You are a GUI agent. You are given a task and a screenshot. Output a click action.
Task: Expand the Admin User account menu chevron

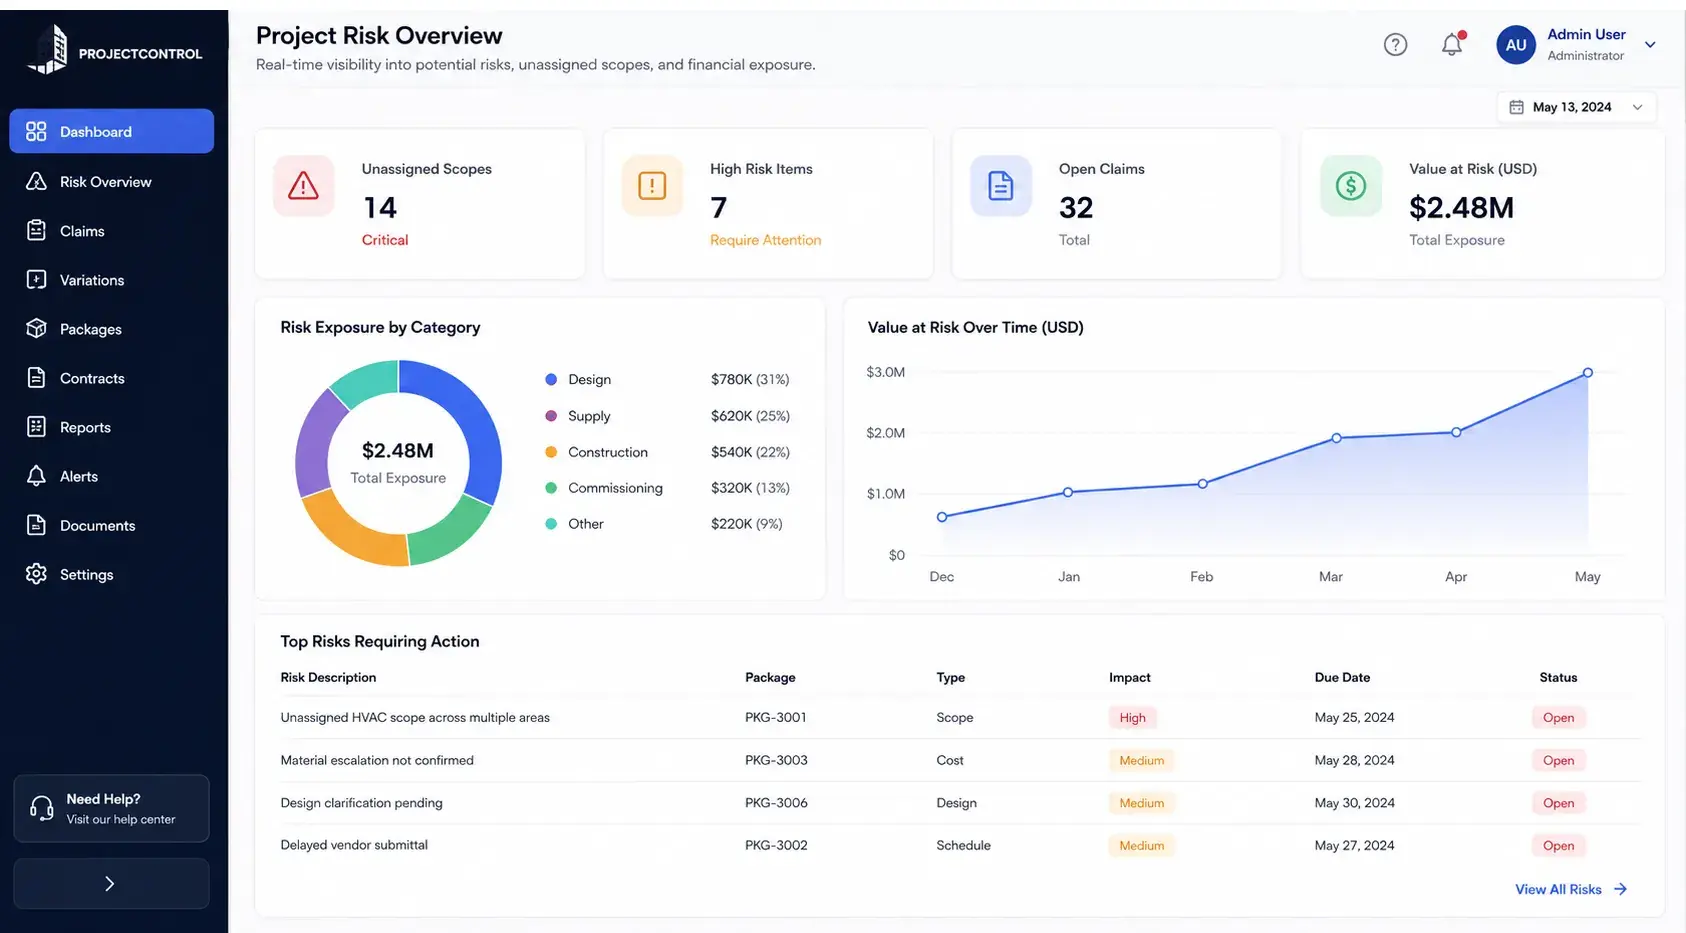coord(1651,45)
